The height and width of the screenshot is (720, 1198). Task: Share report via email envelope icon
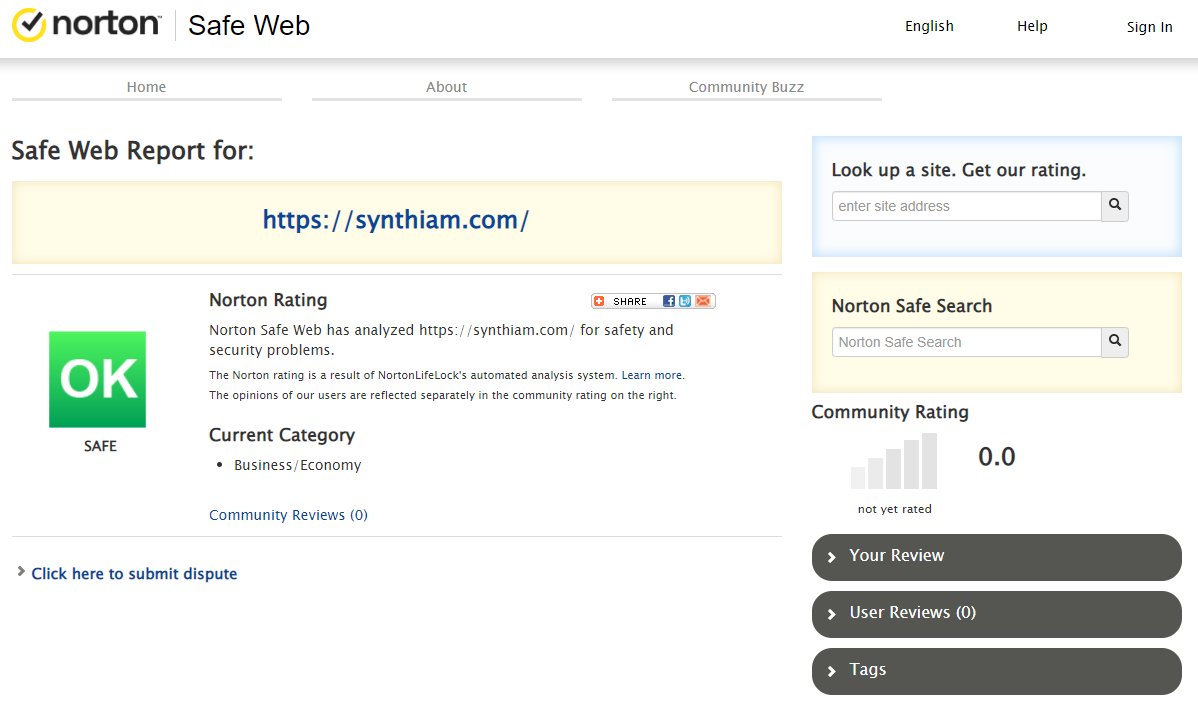pos(703,301)
